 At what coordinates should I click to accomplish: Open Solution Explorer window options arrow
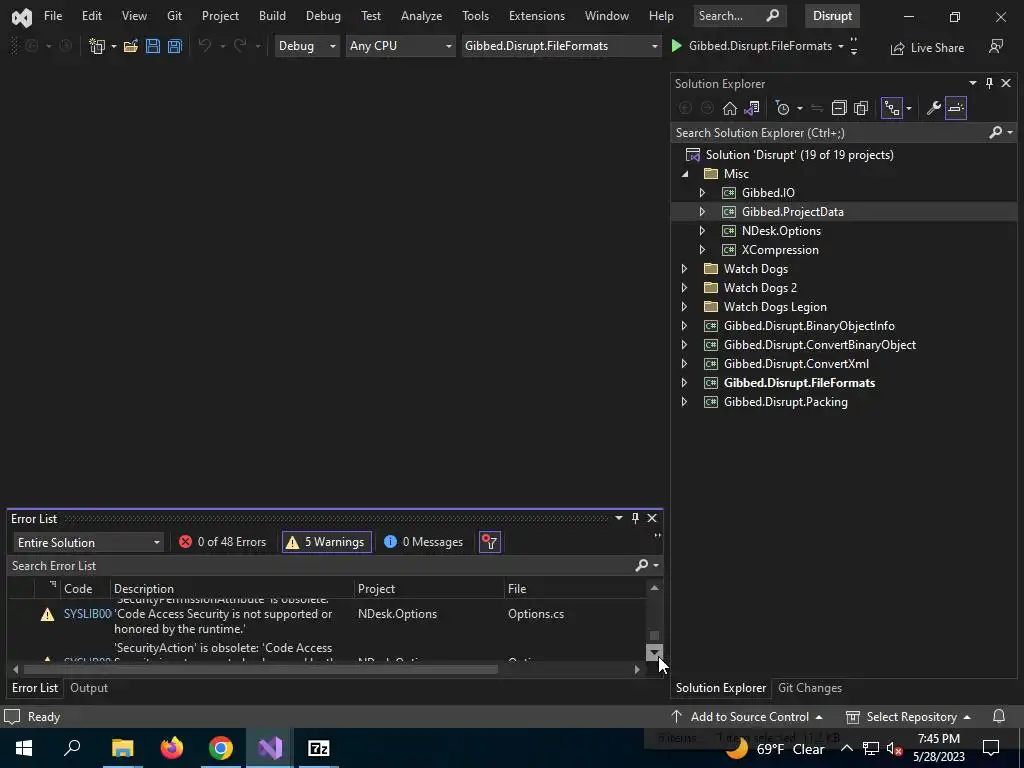pyautogui.click(x=972, y=83)
